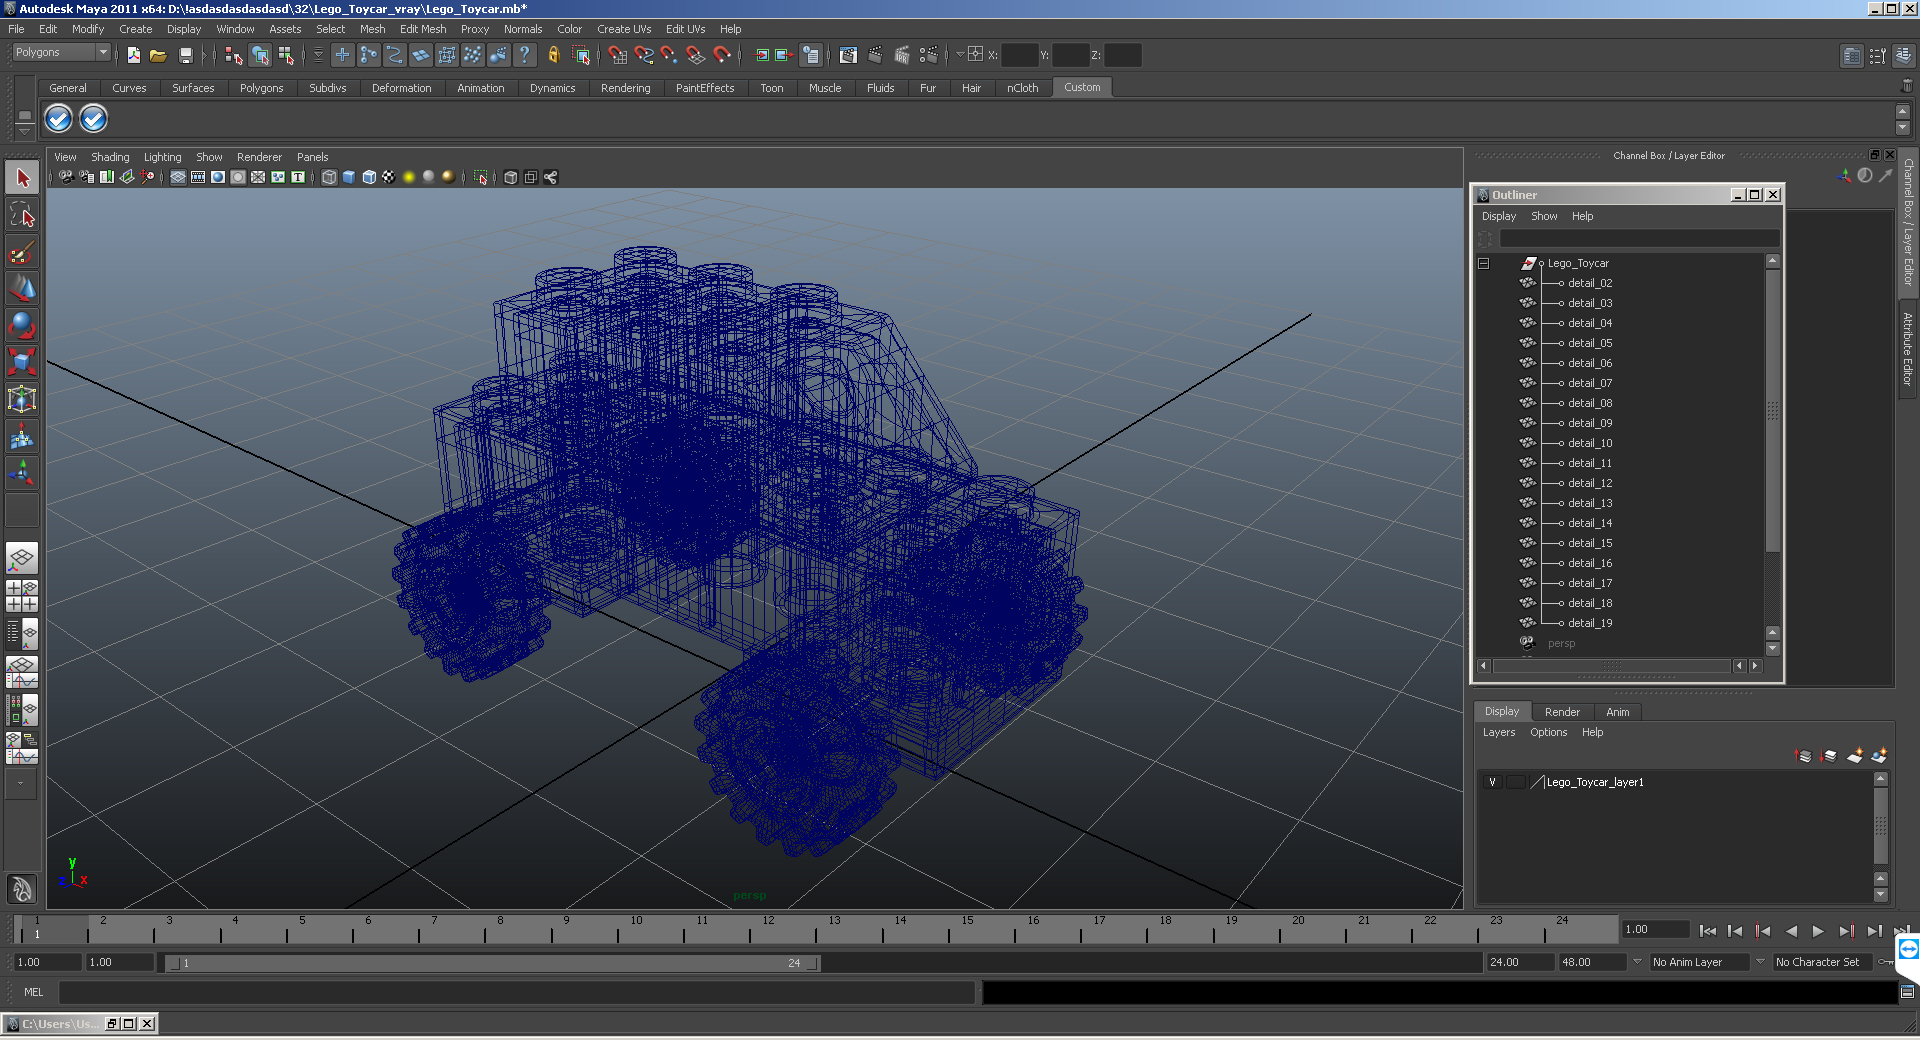Viewport: 1920px width, 1040px height.
Task: Switch to single perspective view layout
Action: pos(22,558)
